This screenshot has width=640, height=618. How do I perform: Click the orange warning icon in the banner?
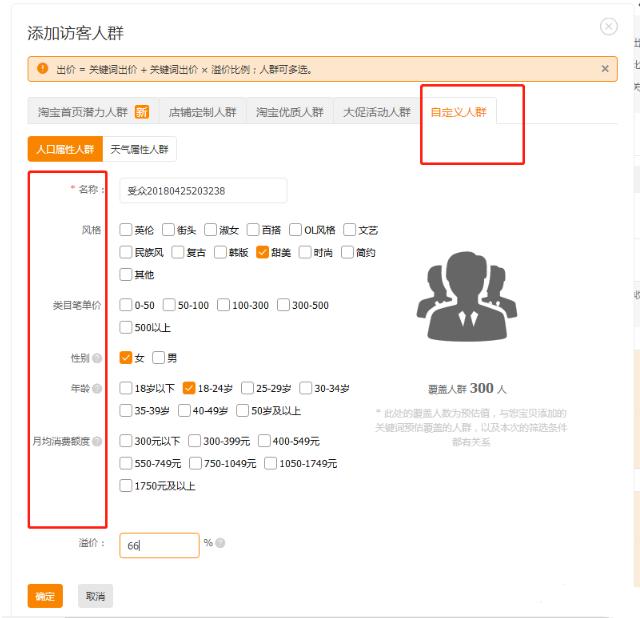point(42,68)
